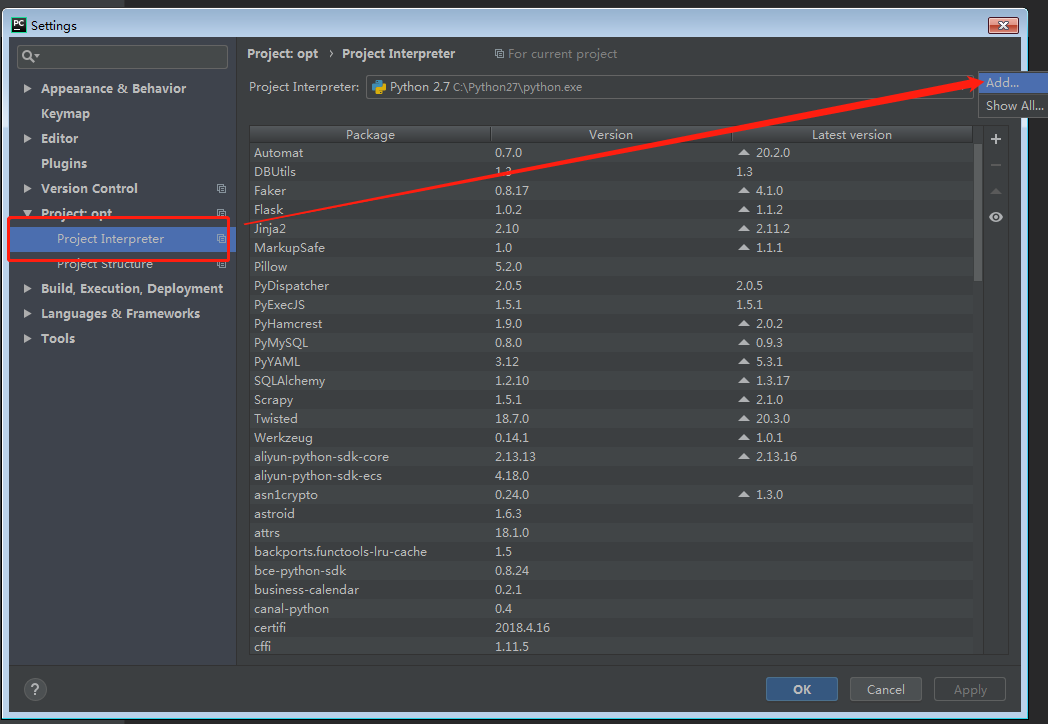Click the upgrade arrow next to Faker 4.1.0

click(744, 191)
